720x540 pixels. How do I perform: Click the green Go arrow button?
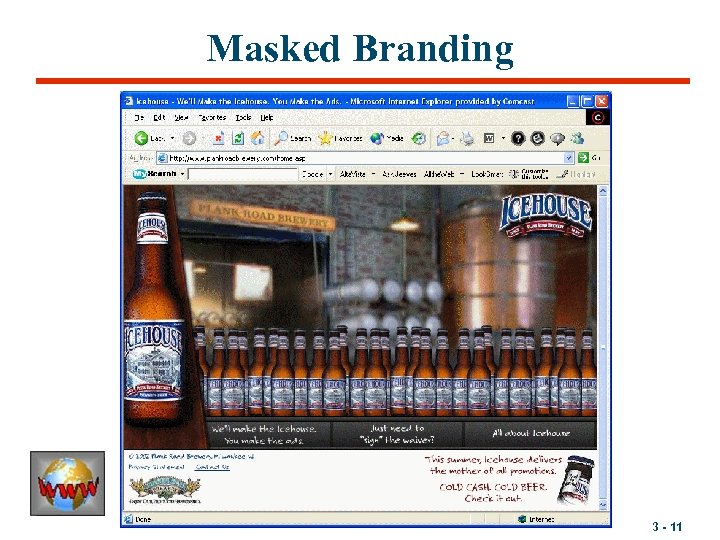point(583,158)
